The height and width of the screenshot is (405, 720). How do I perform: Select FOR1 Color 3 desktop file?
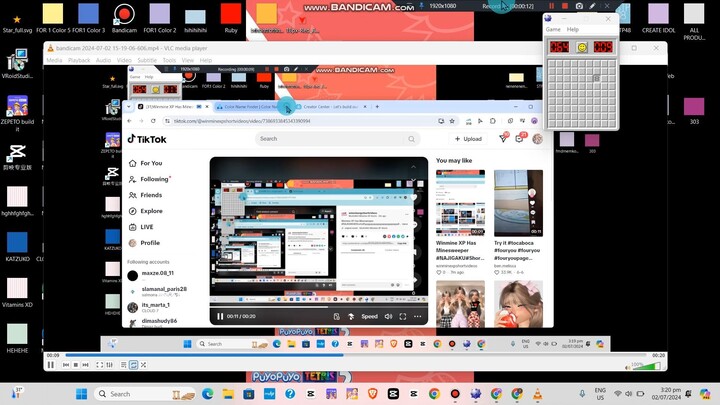pos(88,18)
